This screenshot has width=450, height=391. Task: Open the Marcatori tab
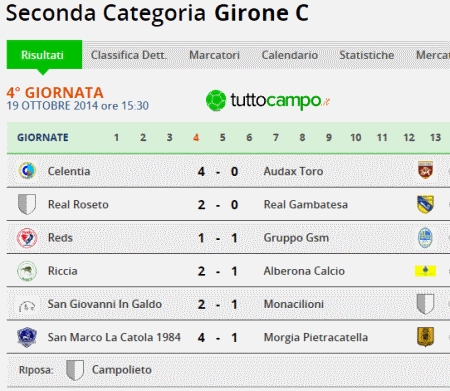(214, 55)
